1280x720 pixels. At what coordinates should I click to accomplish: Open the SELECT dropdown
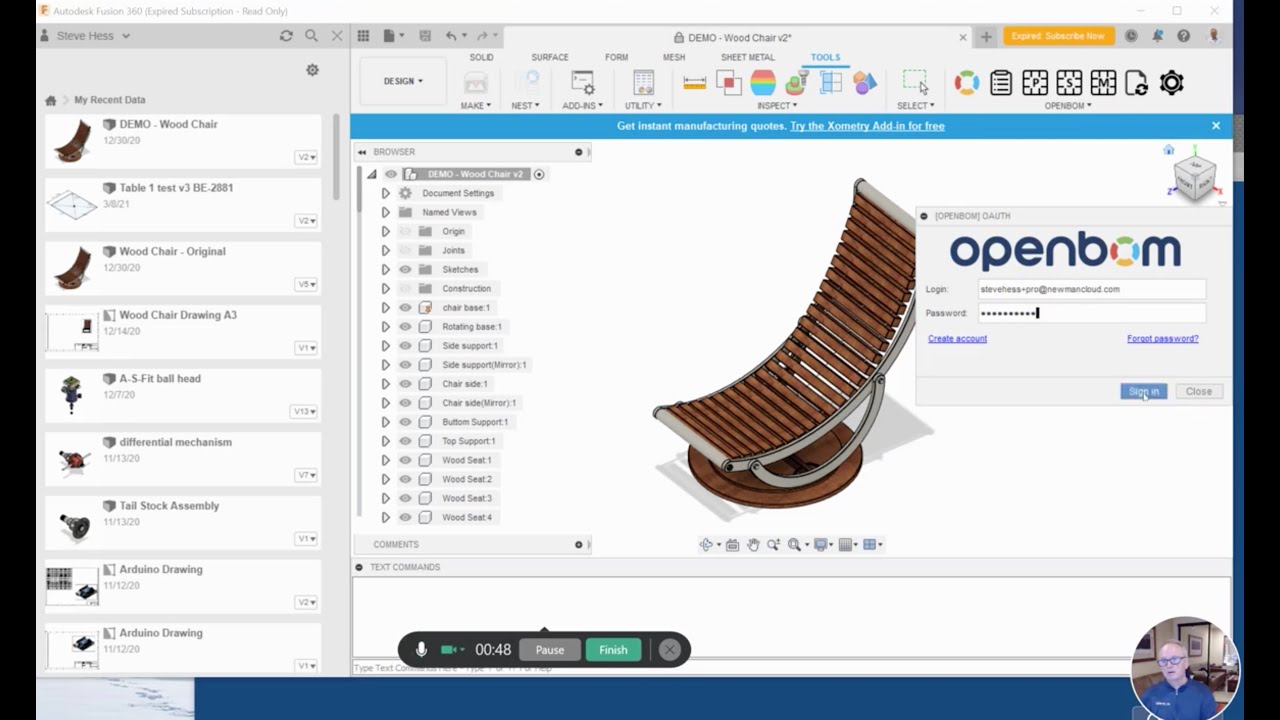pos(915,105)
